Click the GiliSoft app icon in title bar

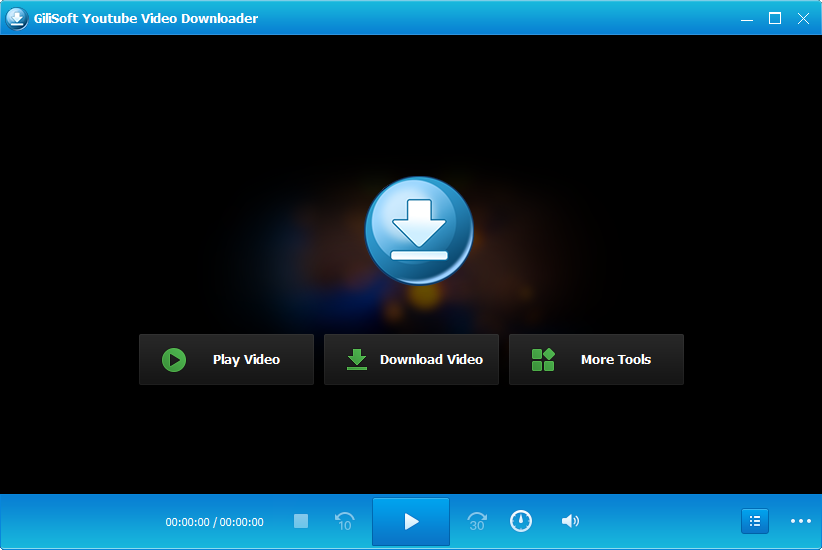pos(17,18)
